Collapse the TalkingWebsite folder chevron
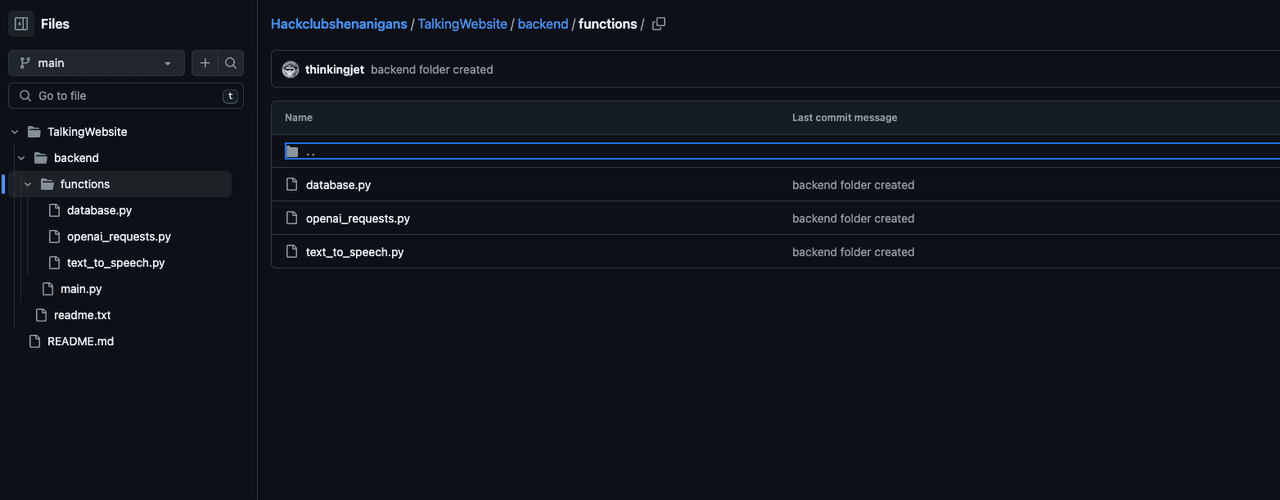The height and width of the screenshot is (500, 1280). pyautogui.click(x=15, y=132)
